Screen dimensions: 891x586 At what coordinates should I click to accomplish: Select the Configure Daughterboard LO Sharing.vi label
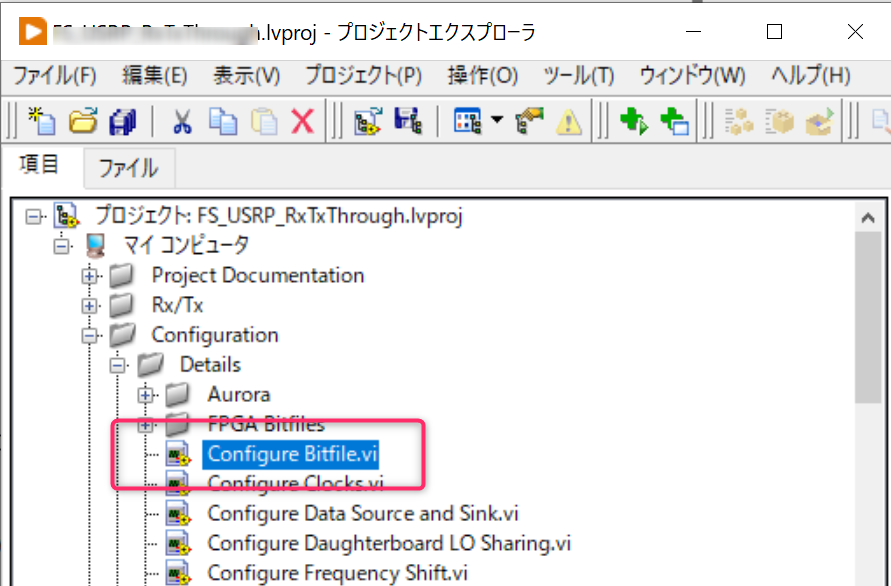(389, 543)
